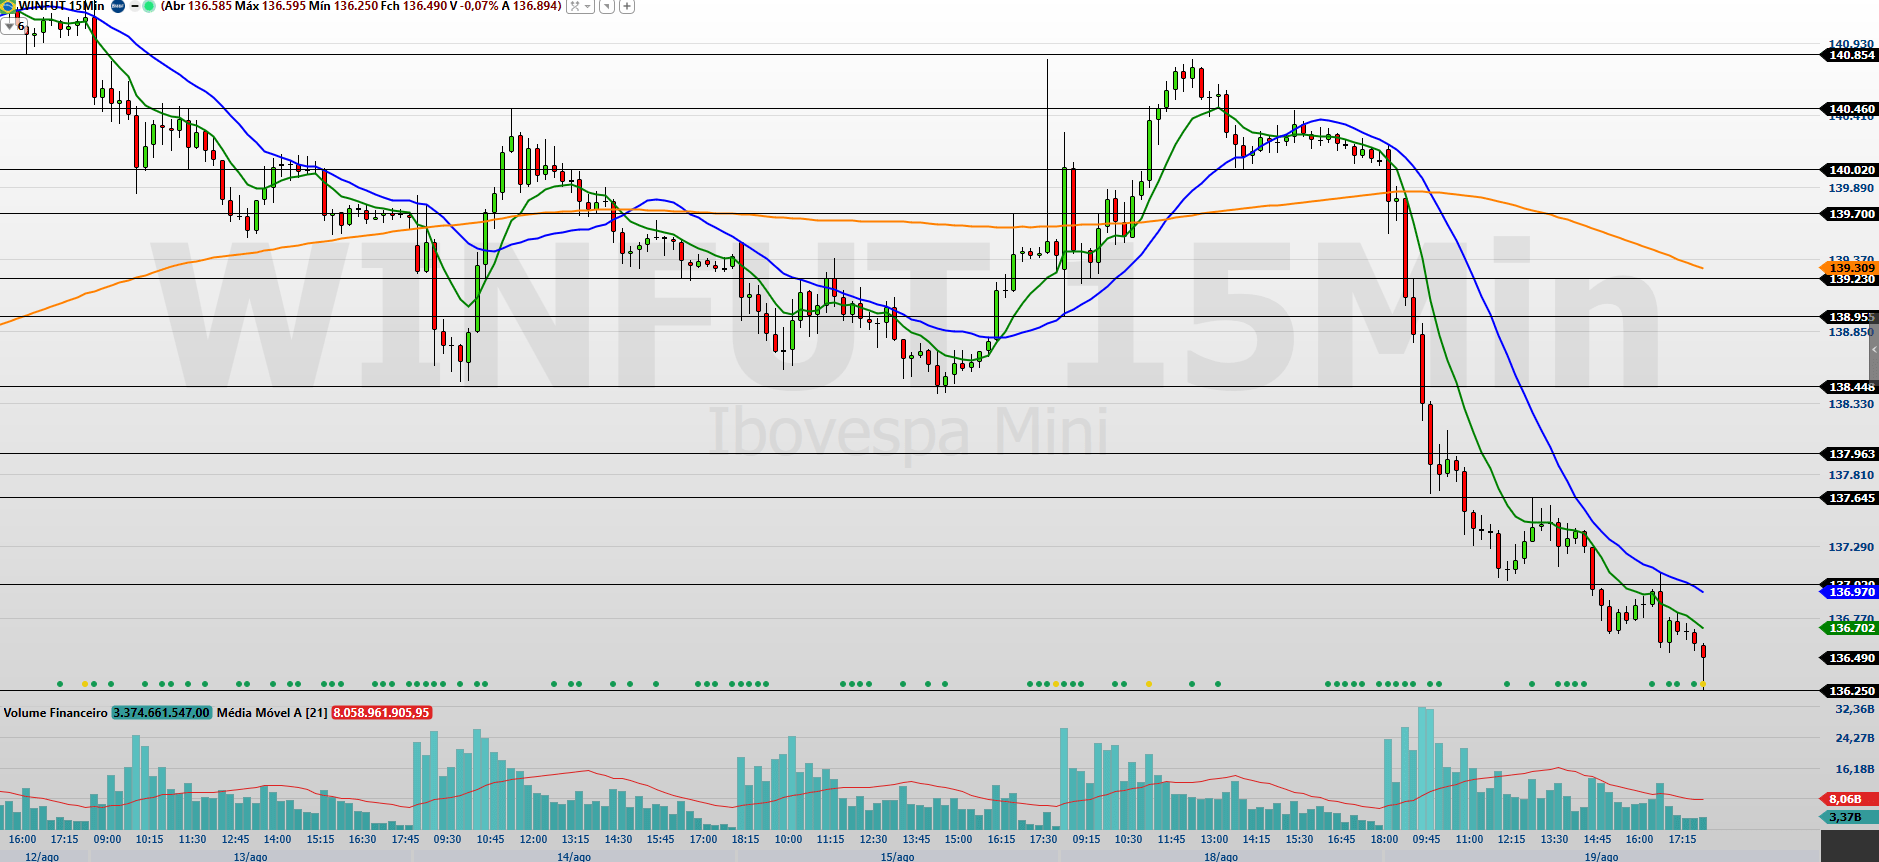Viewport: 1879px width, 862px height.
Task: Open the chart tools dropdown in header
Action: point(579,6)
